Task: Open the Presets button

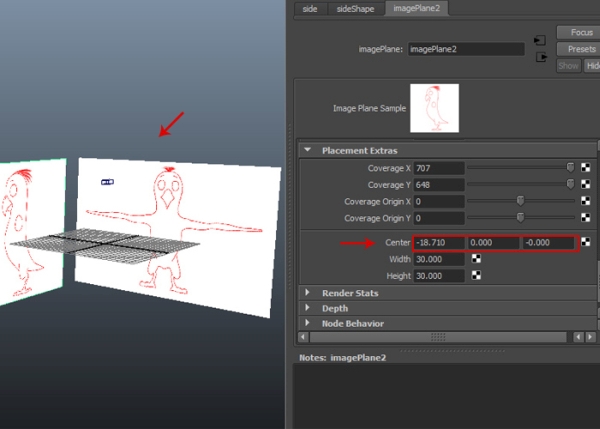Action: tap(579, 49)
